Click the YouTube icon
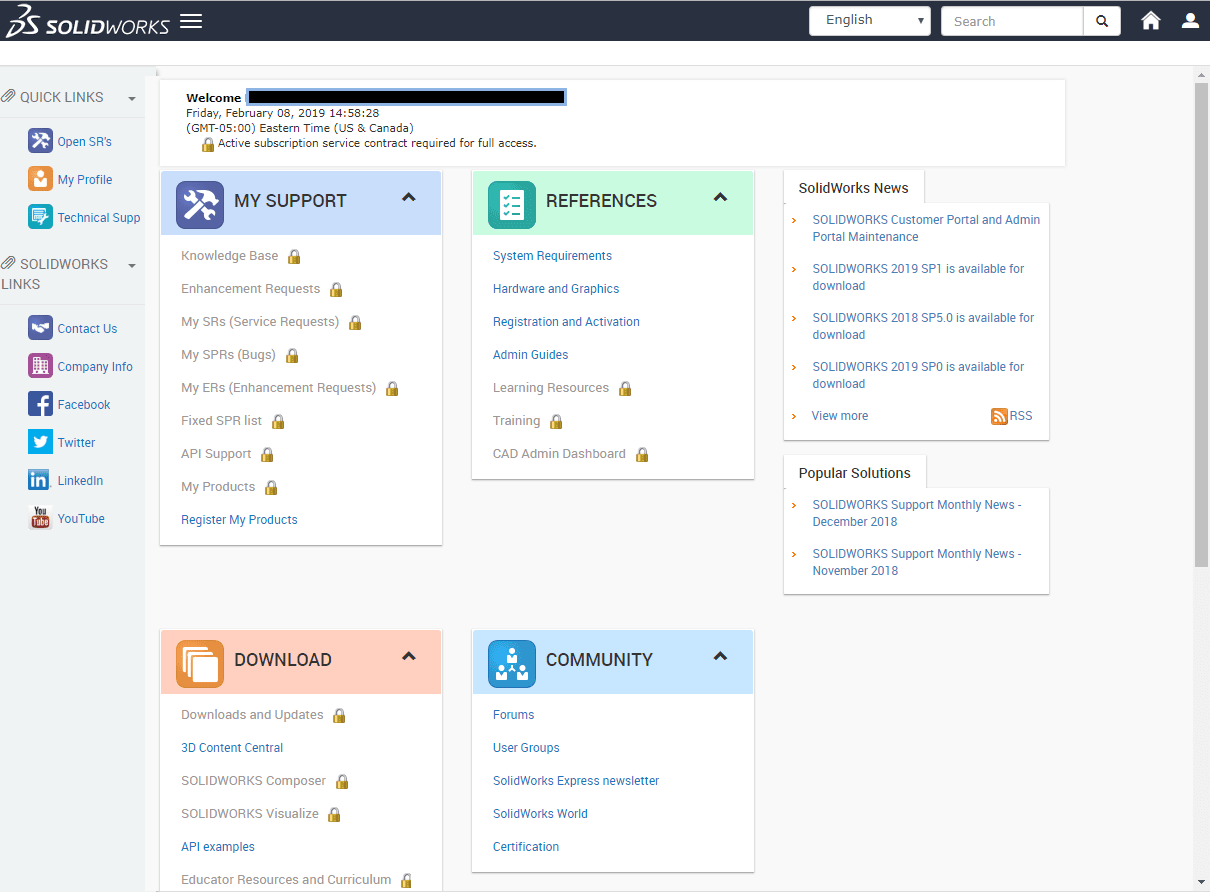This screenshot has height=892, width=1210. point(40,518)
